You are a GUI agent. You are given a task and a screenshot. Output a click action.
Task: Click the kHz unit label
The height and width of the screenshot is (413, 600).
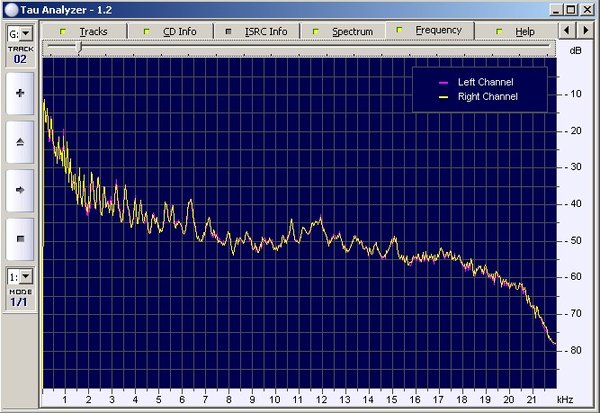(565, 400)
